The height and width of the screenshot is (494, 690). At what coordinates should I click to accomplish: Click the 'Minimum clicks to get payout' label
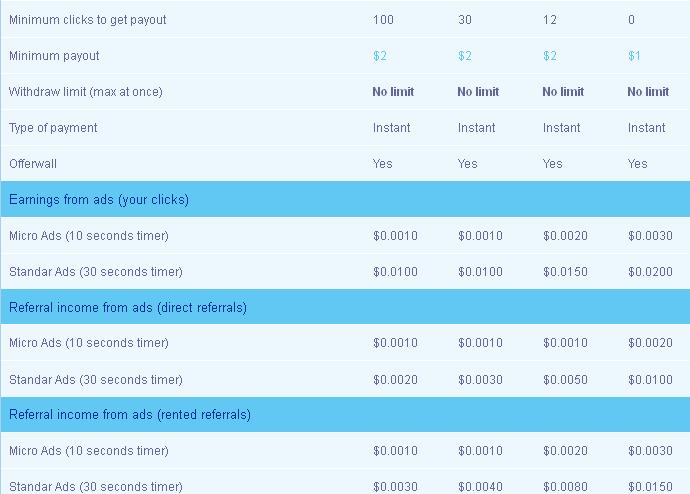(88, 20)
